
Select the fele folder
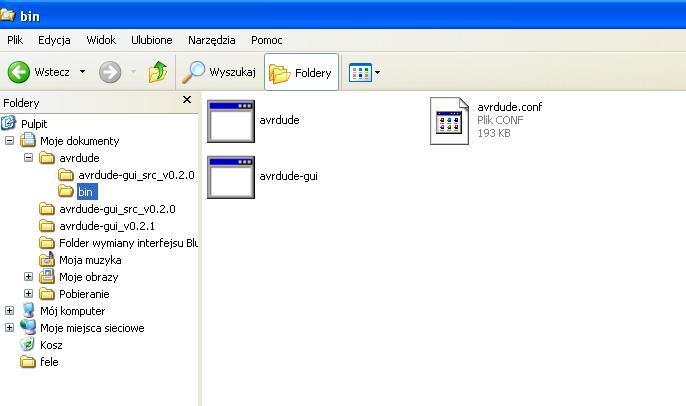click(x=49, y=362)
